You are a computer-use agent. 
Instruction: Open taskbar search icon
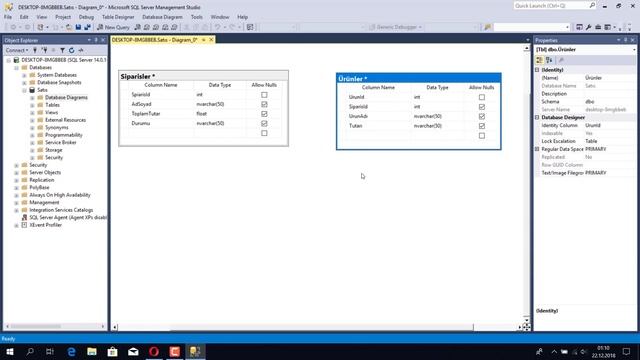30,351
